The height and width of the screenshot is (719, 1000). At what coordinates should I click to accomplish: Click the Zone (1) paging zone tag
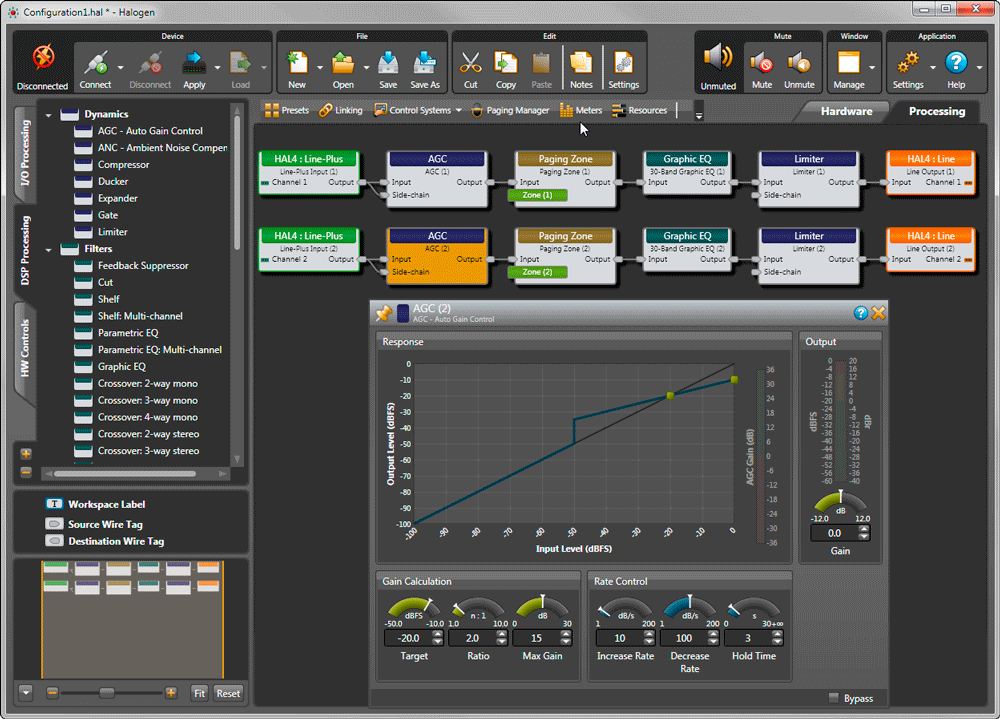click(537, 195)
